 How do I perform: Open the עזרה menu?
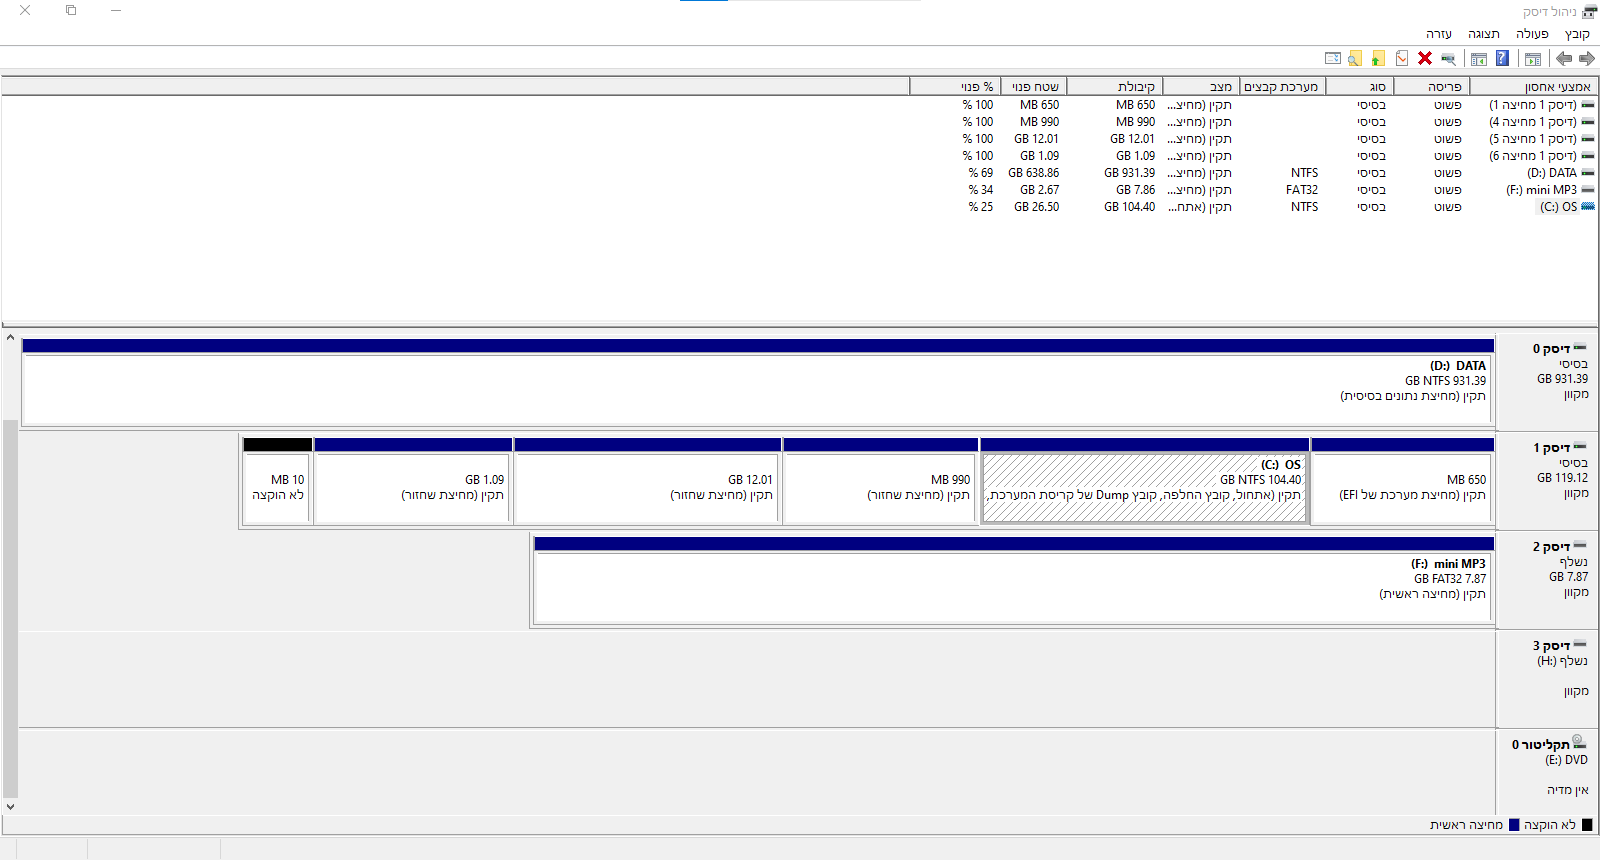coord(1439,34)
